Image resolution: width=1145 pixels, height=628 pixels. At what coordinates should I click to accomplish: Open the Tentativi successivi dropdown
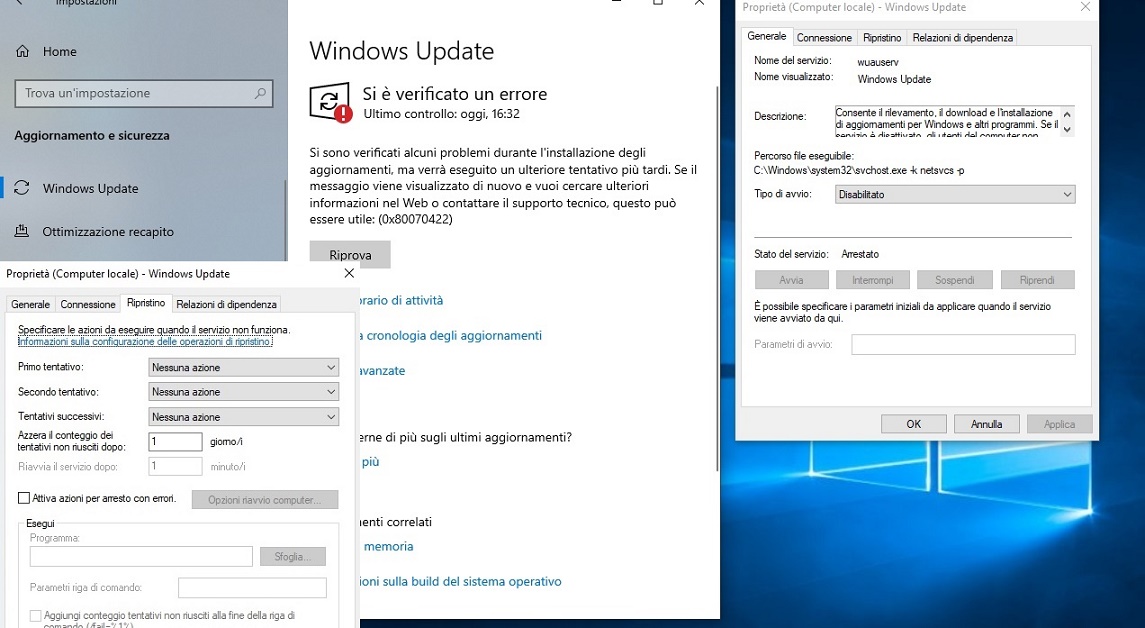243,417
